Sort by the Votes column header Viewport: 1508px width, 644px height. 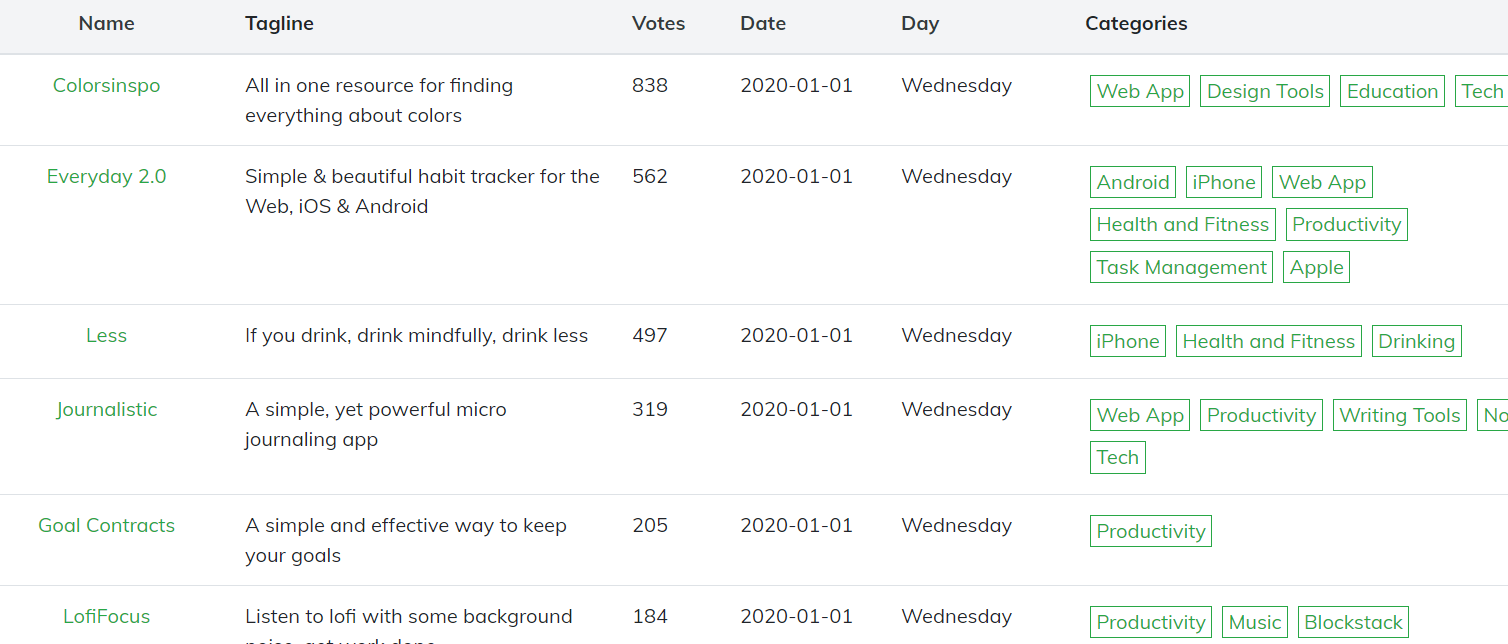[x=658, y=24]
